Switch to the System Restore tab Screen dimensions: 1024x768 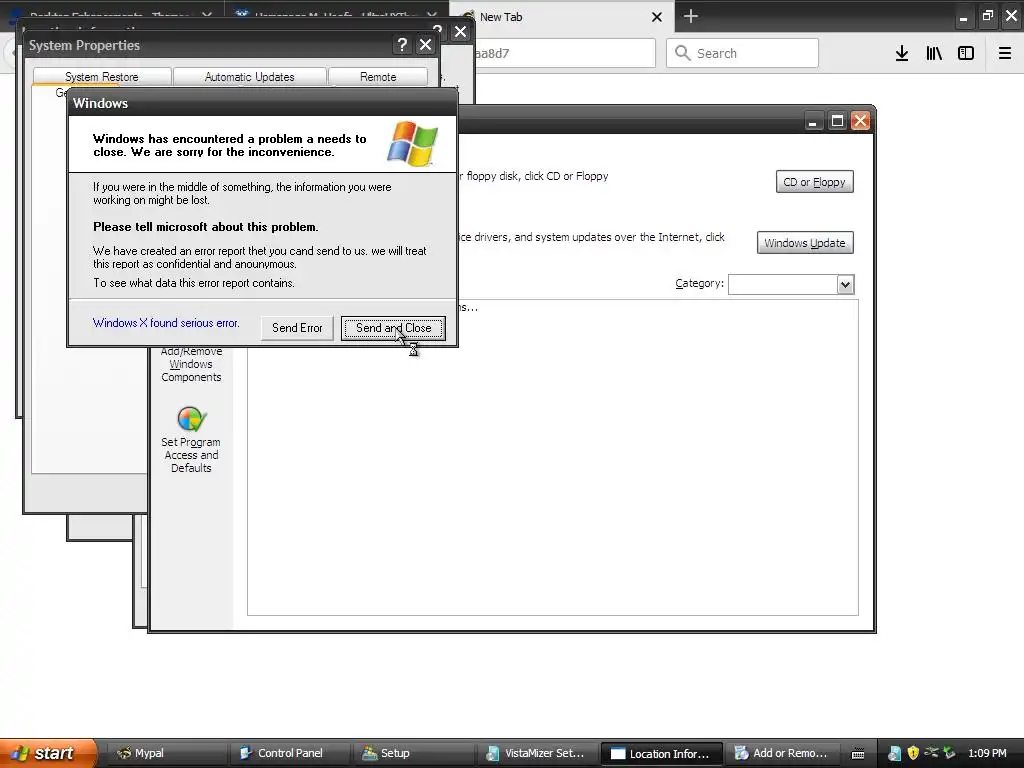(x=102, y=76)
